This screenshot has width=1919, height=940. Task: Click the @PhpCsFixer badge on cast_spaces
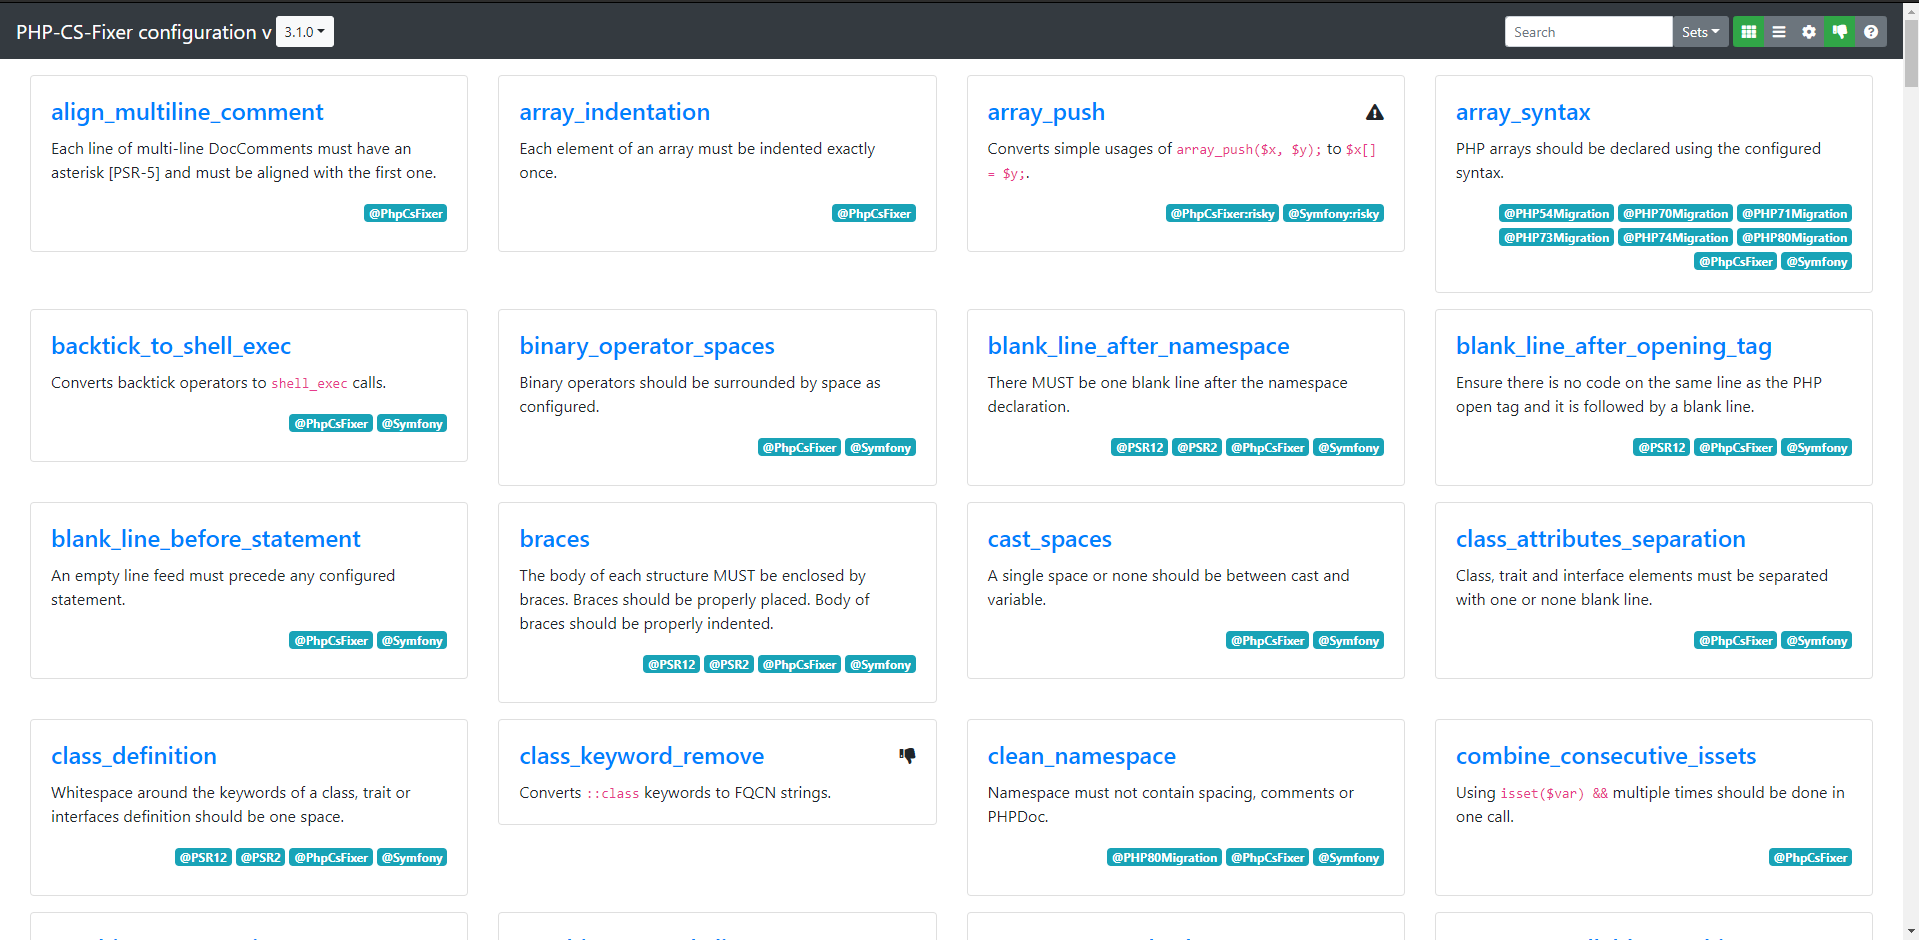click(x=1267, y=641)
